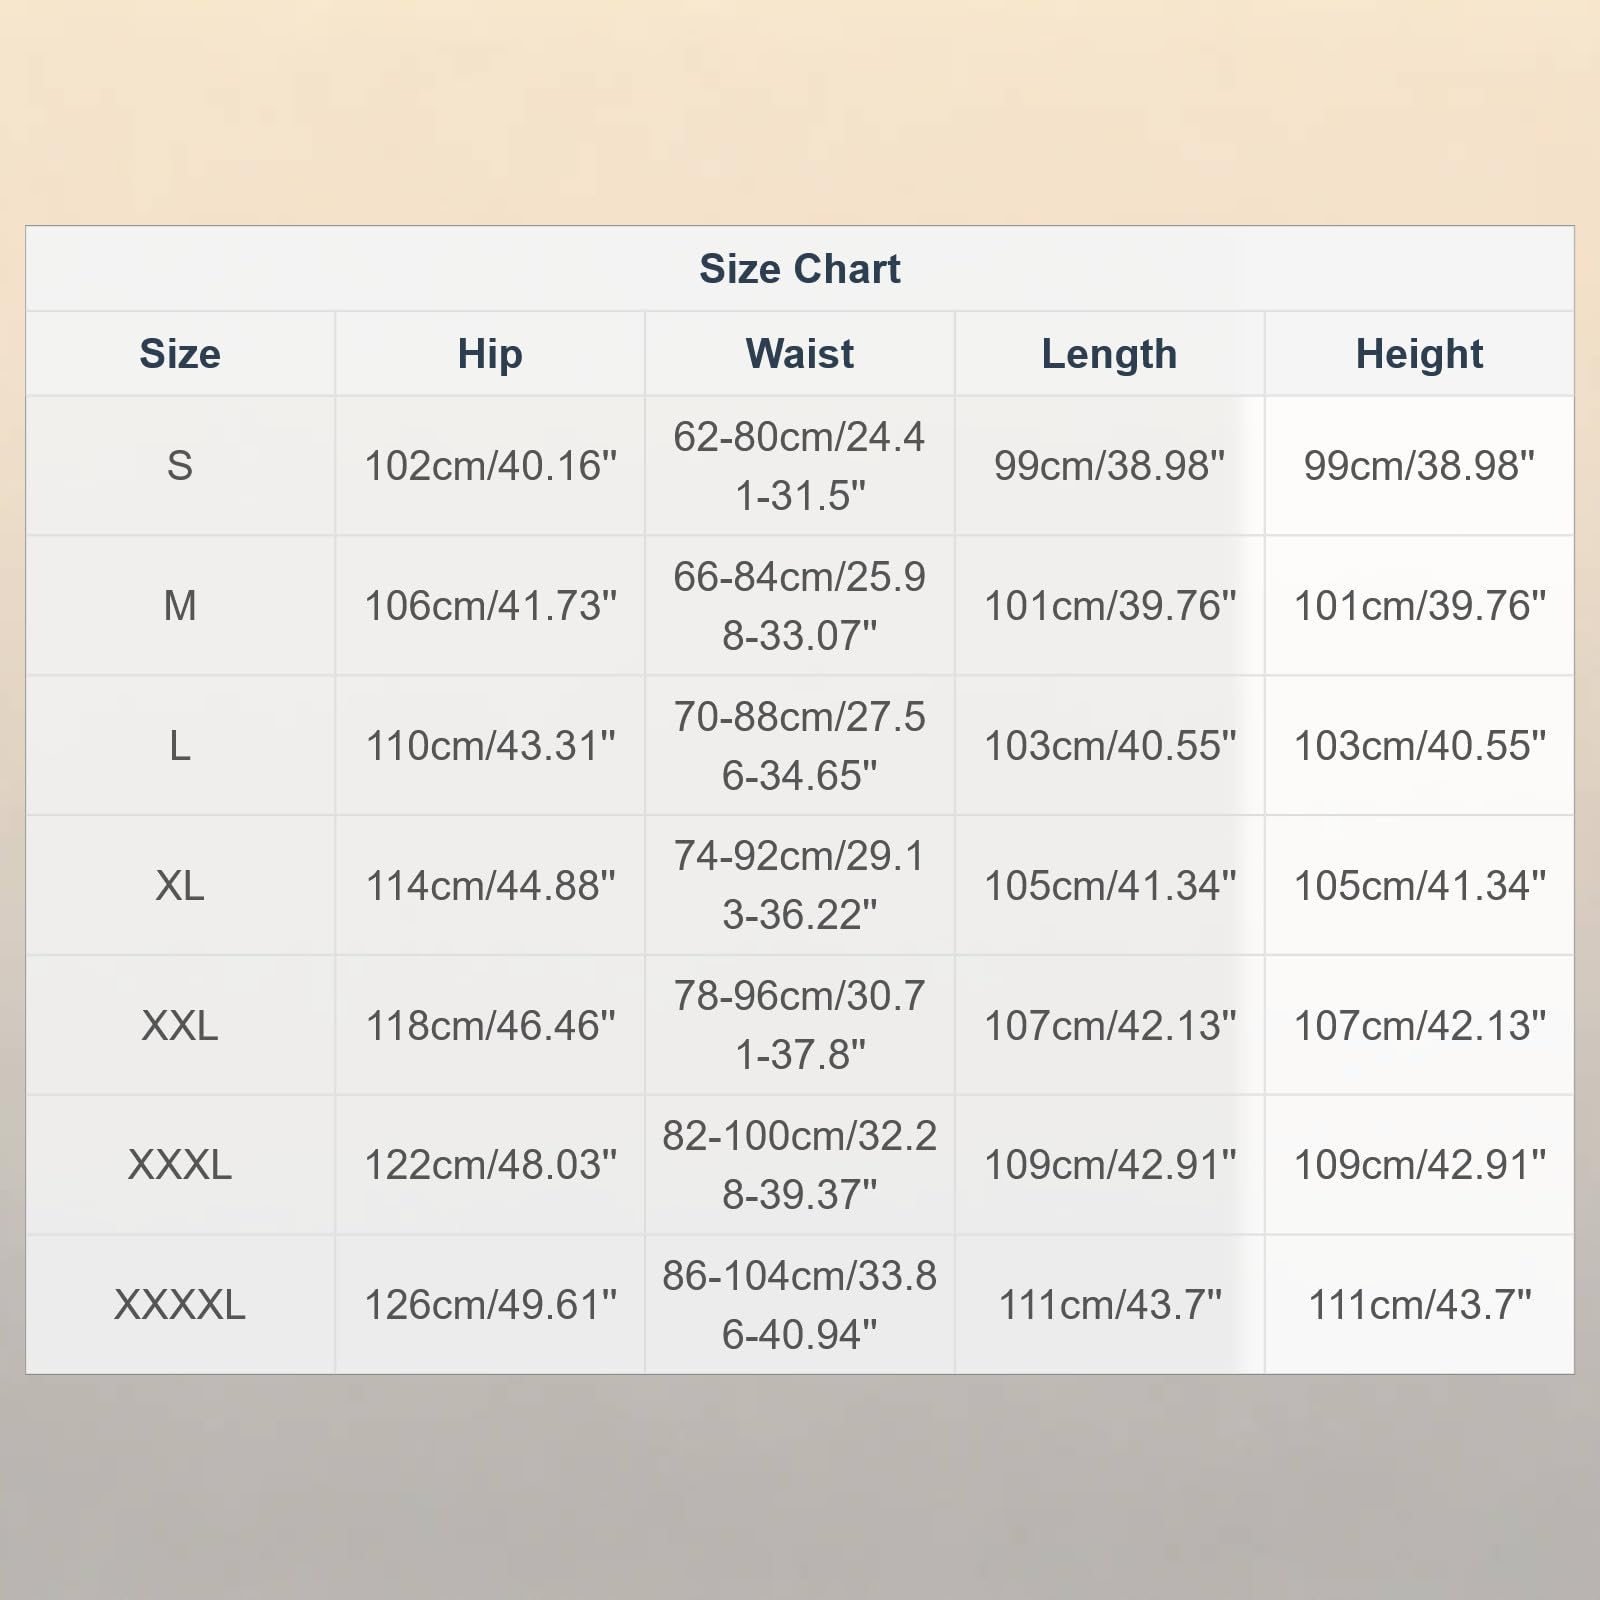Viewport: 1600px width, 1600px height.
Task: Select waist value 66-84cm/25.98-33.07"
Action: pos(800,606)
